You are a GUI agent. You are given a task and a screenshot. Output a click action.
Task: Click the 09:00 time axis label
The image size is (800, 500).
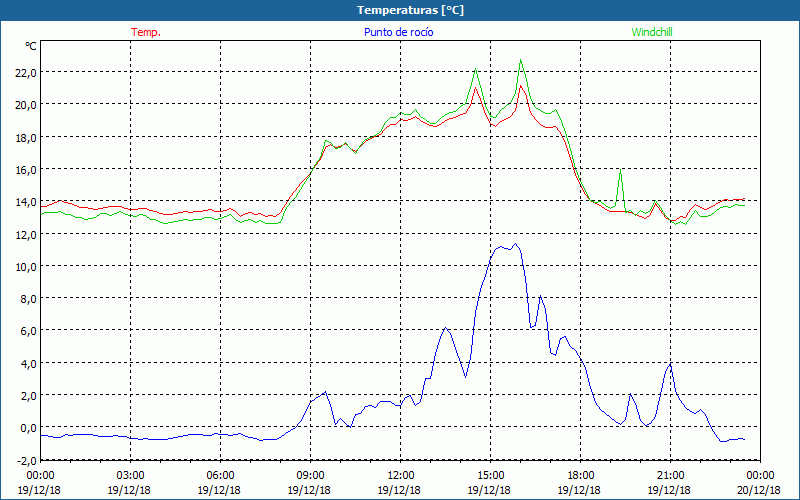tap(310, 476)
